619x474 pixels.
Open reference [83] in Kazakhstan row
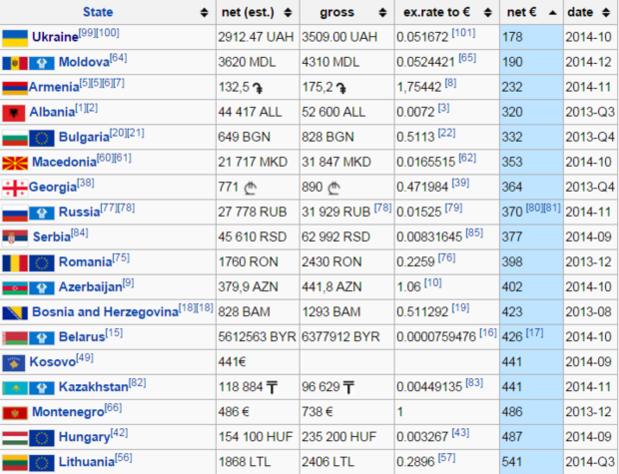click(474, 383)
